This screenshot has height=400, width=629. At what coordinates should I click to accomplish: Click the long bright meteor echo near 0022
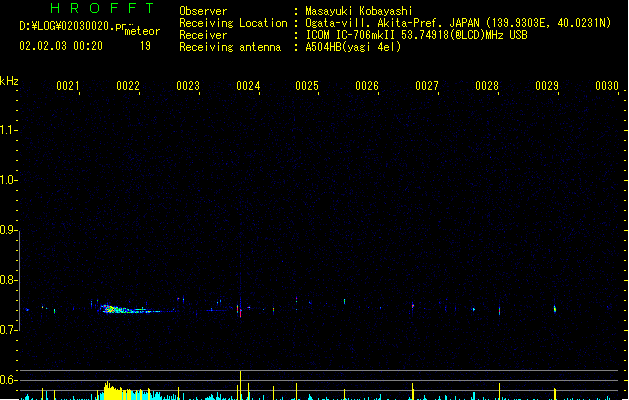128,309
